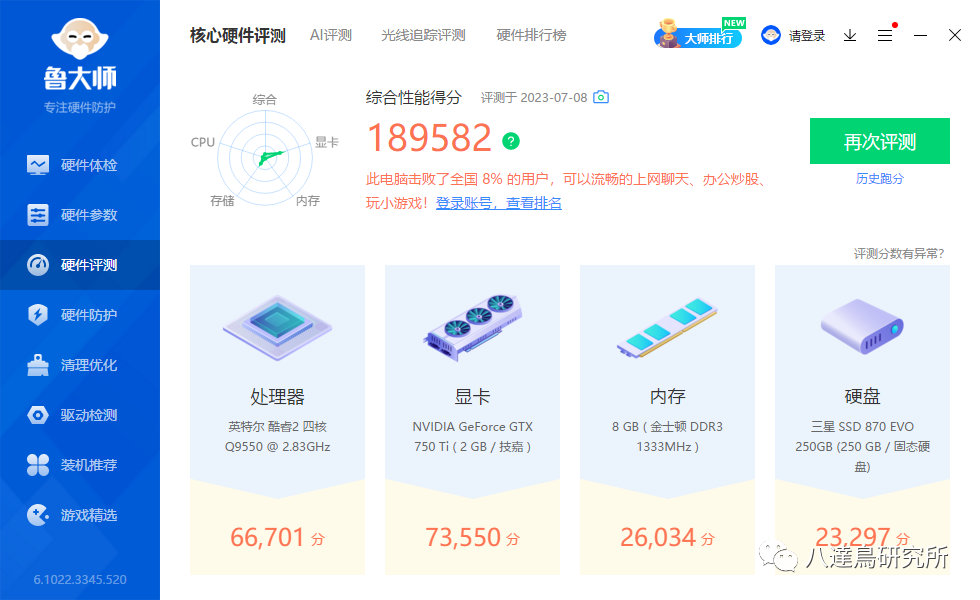Open 游戏精选 in the sidebar

[80, 515]
